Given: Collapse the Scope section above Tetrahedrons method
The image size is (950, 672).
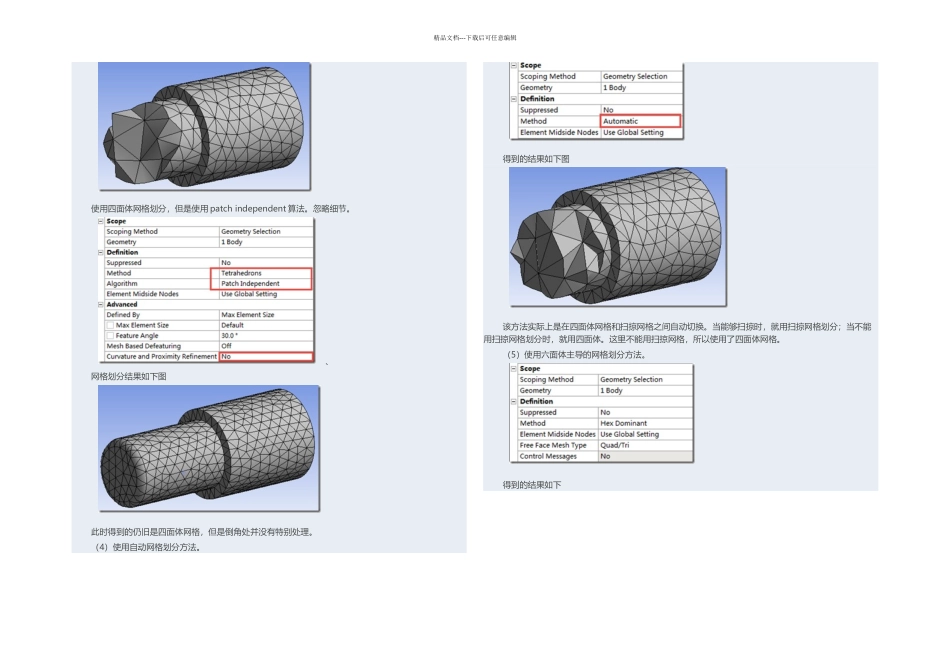Looking at the screenshot, I should coord(101,221).
